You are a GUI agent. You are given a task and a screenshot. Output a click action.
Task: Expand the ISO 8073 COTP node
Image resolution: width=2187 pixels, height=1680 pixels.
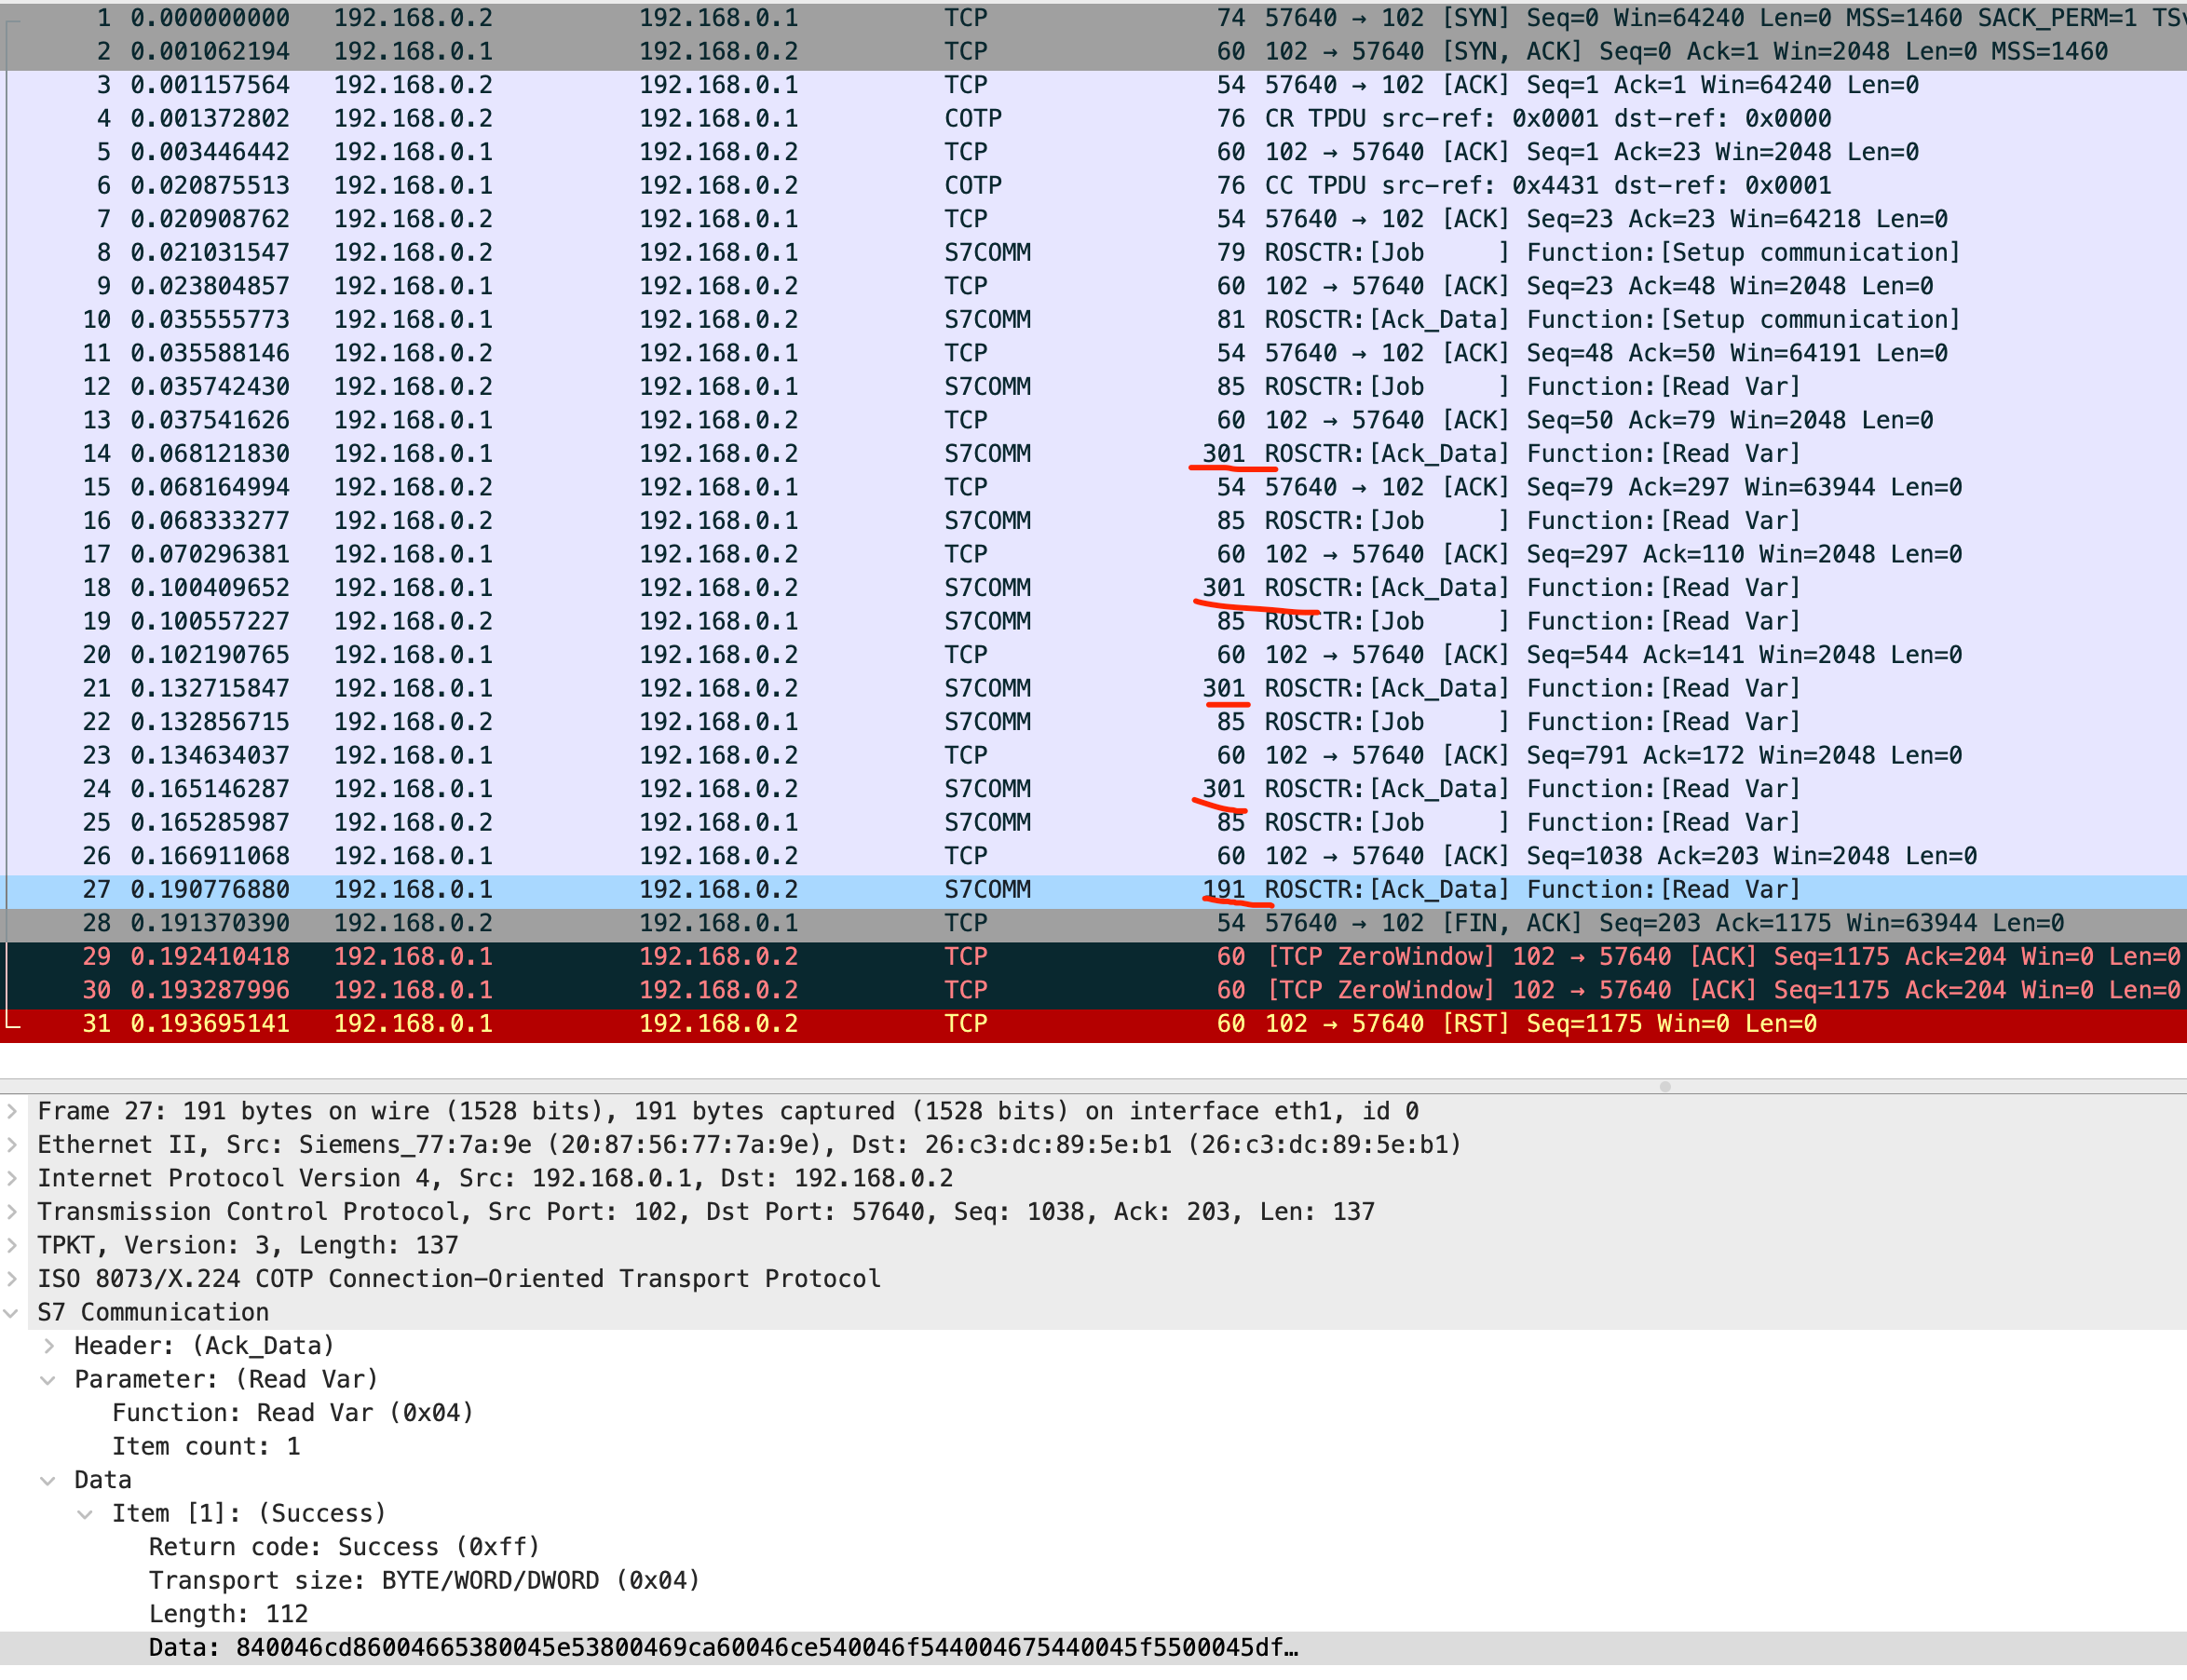pyautogui.click(x=13, y=1279)
